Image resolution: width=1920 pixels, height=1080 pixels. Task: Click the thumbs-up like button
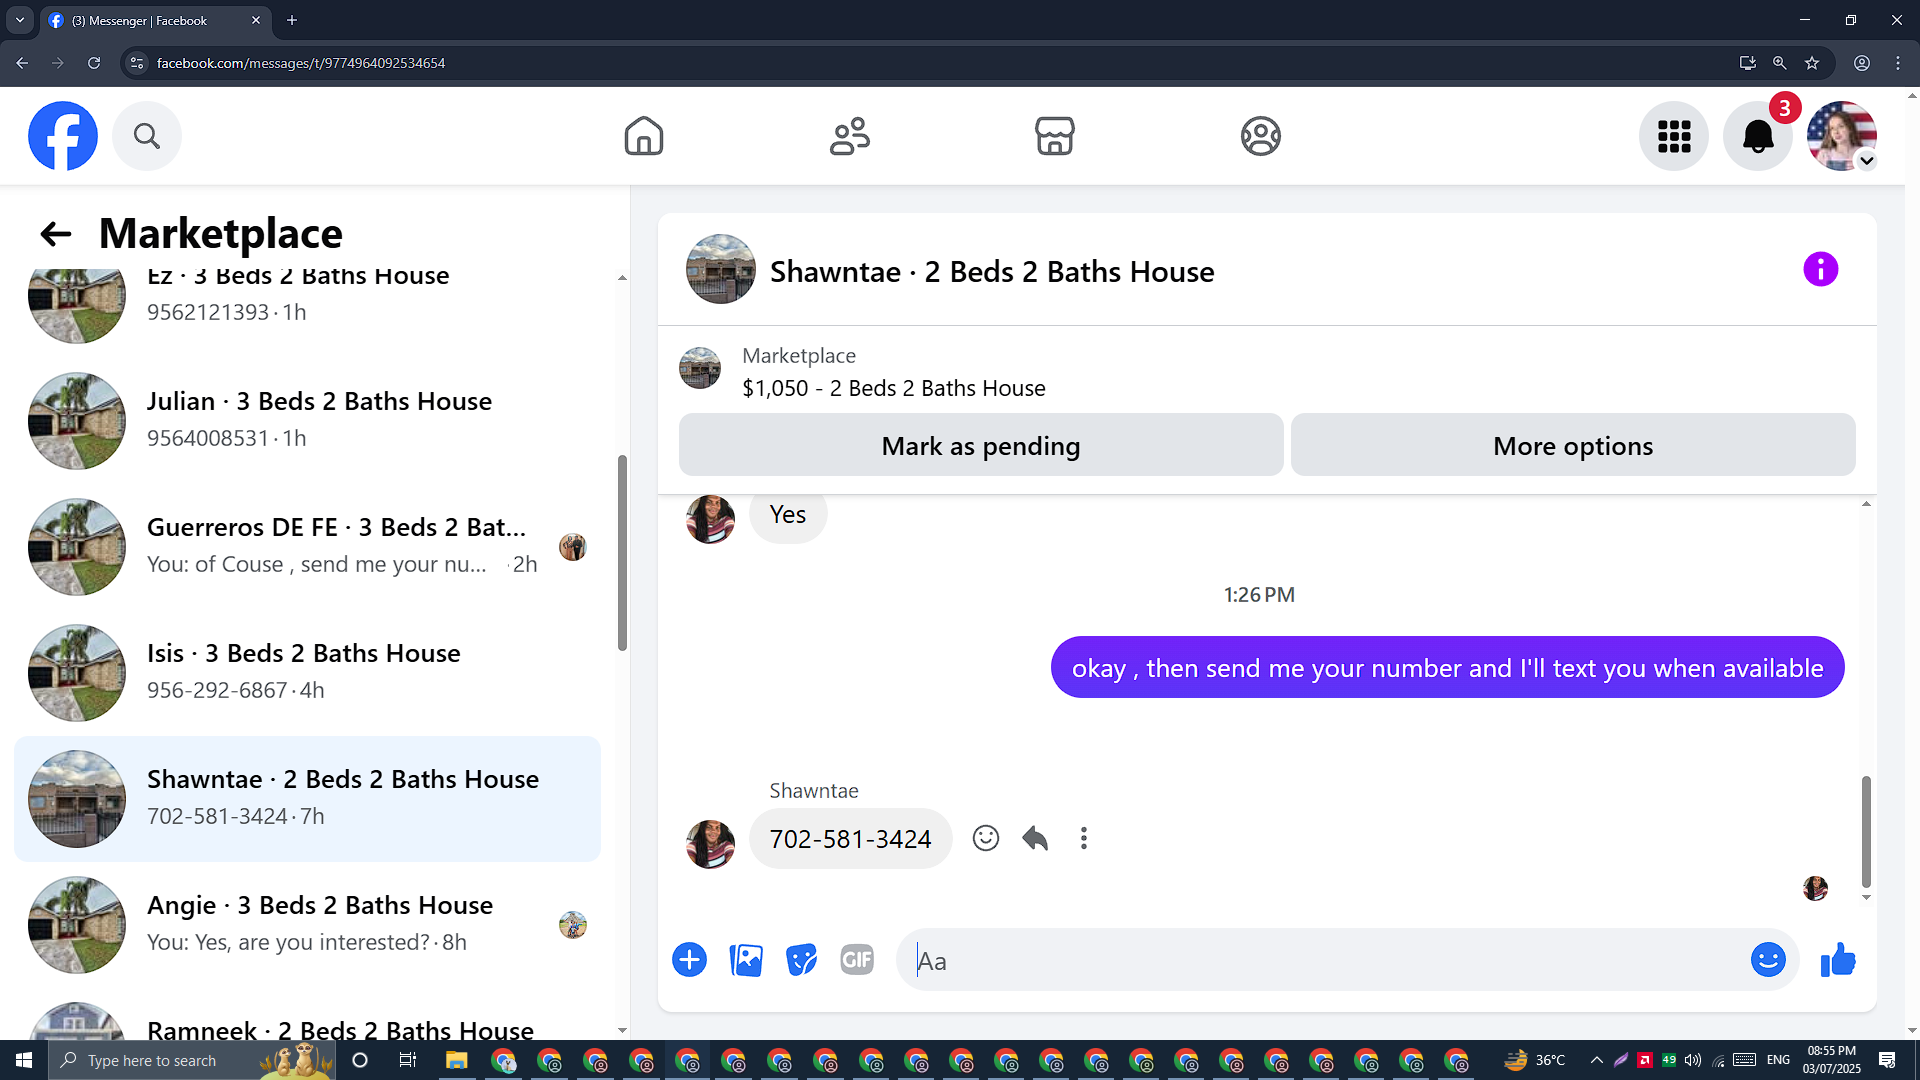click(x=1838, y=961)
